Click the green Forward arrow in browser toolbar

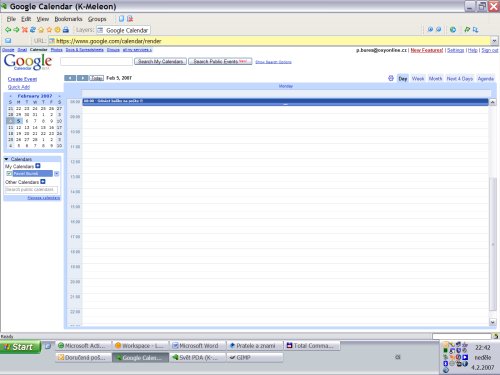pos(16,30)
